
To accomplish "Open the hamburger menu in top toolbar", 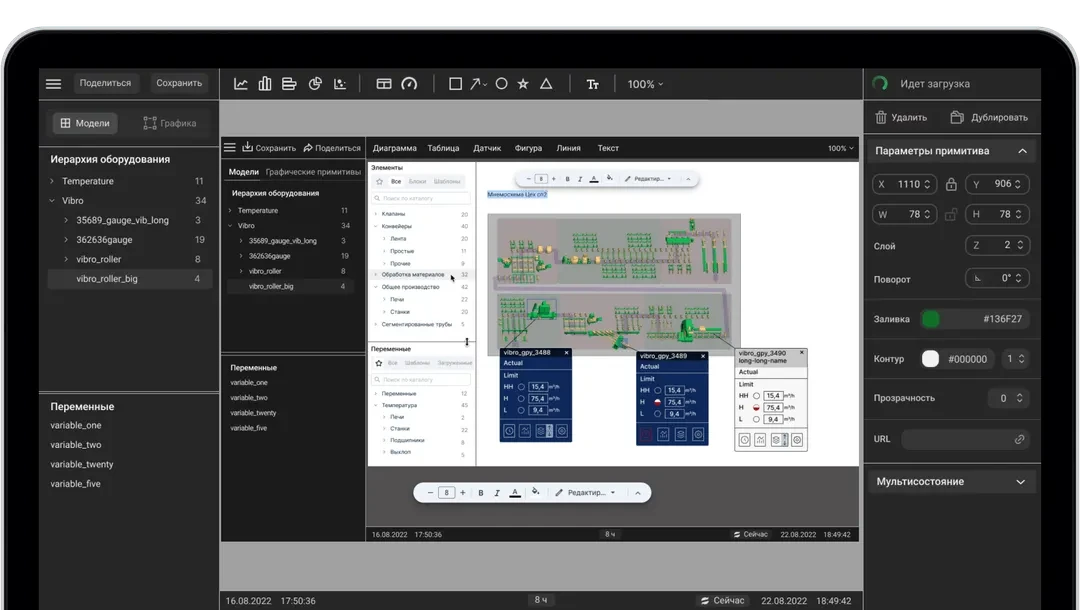I will pyautogui.click(x=54, y=83).
